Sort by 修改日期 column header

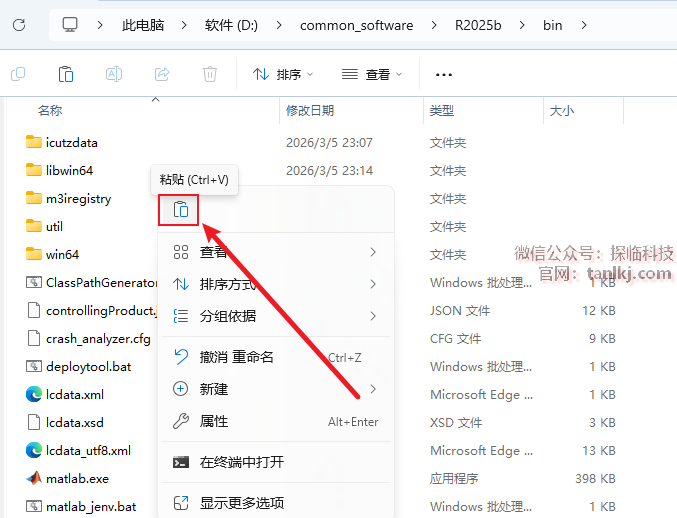(310, 111)
